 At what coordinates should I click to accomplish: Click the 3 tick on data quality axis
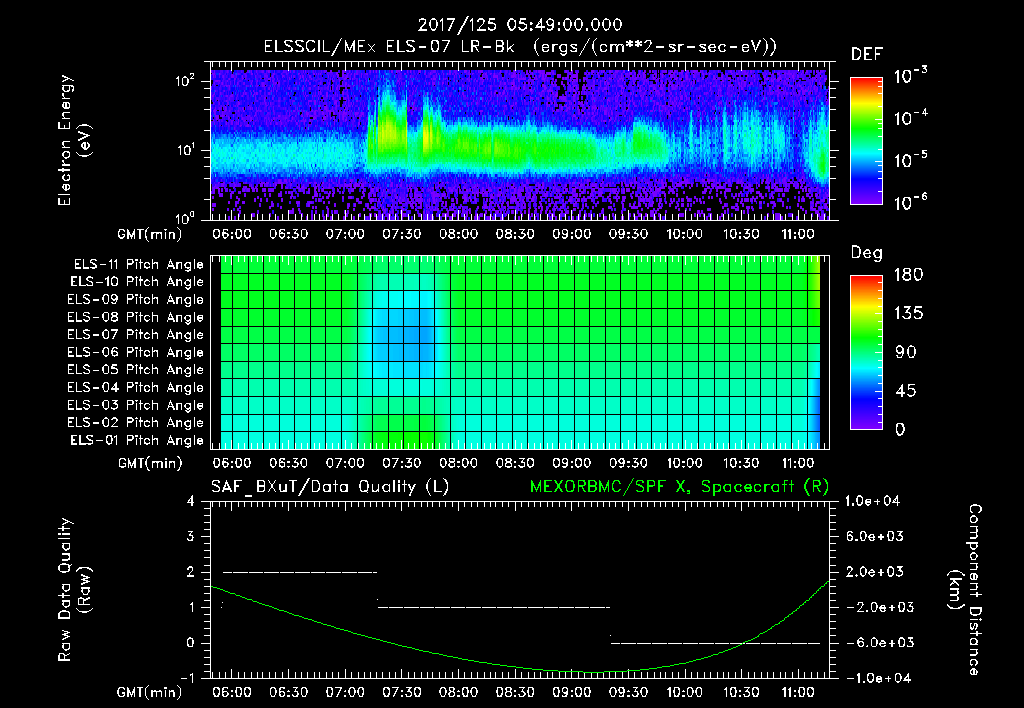[191, 537]
